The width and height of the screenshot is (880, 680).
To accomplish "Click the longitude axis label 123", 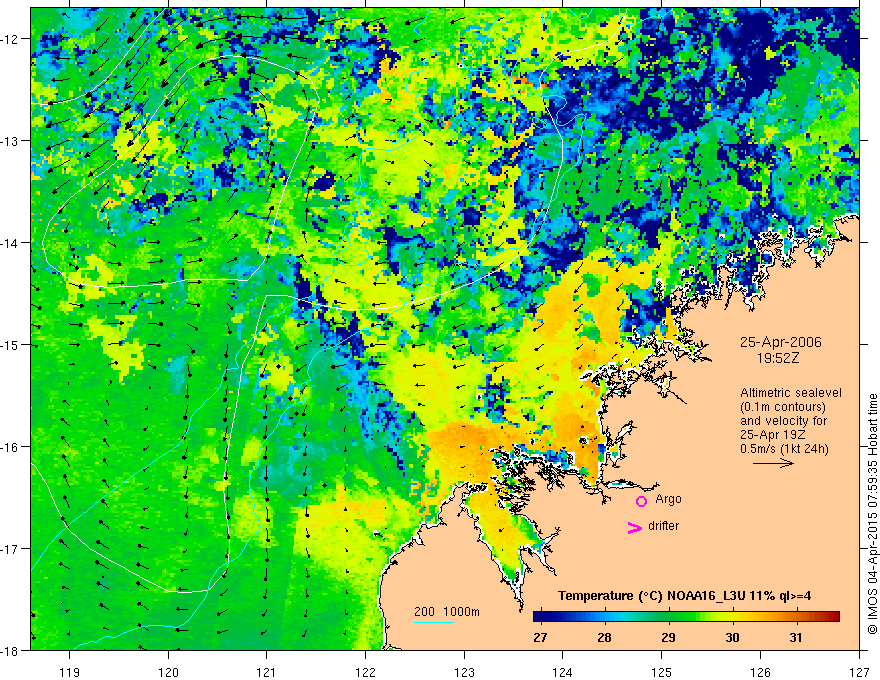I will [x=464, y=672].
